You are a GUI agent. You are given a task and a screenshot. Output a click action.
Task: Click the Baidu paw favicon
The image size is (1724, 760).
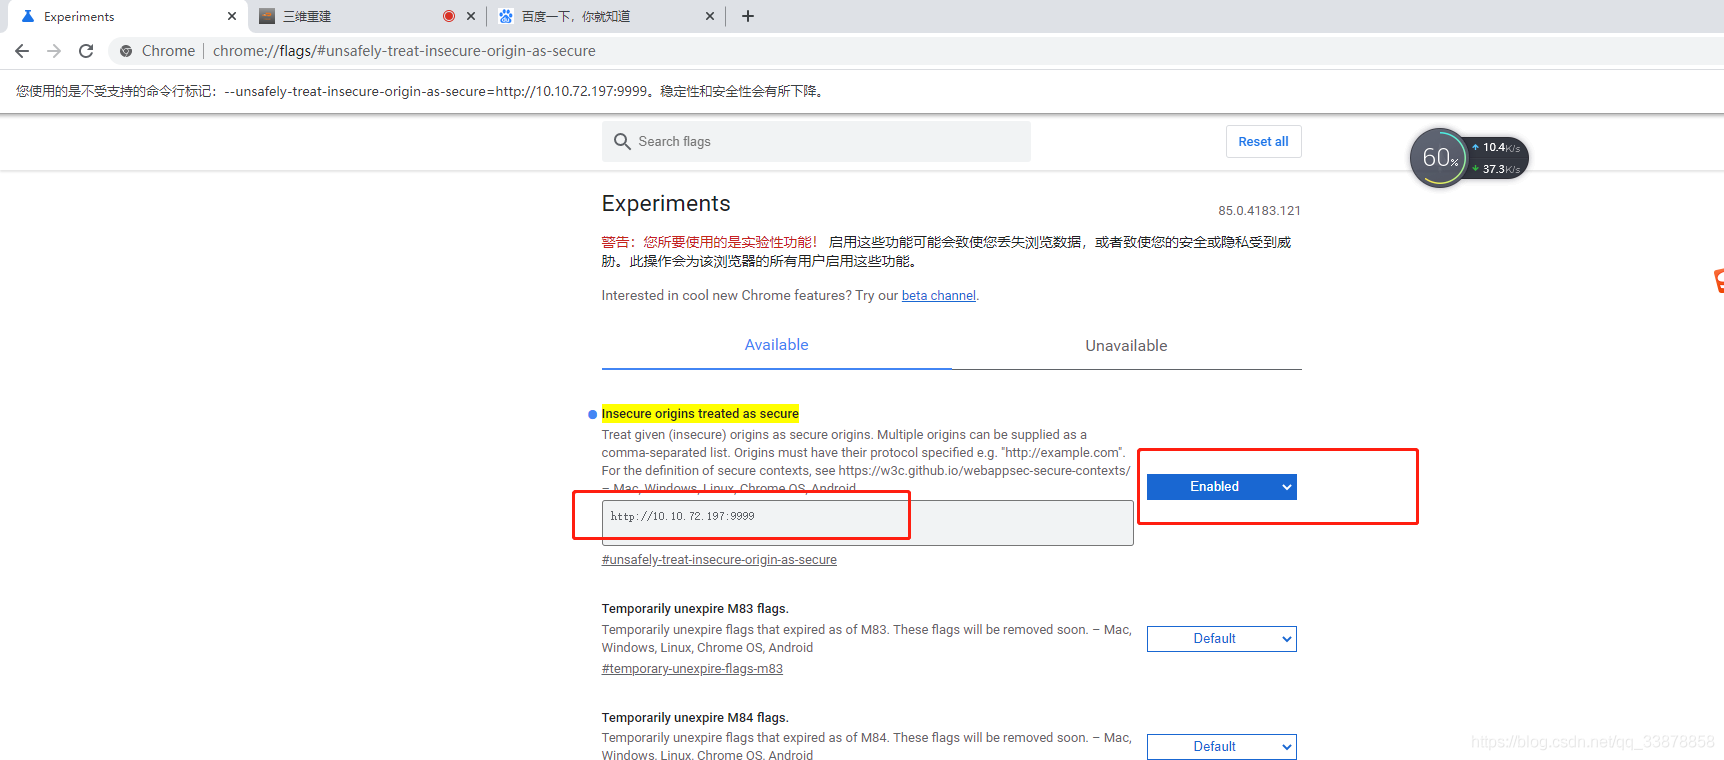point(506,16)
